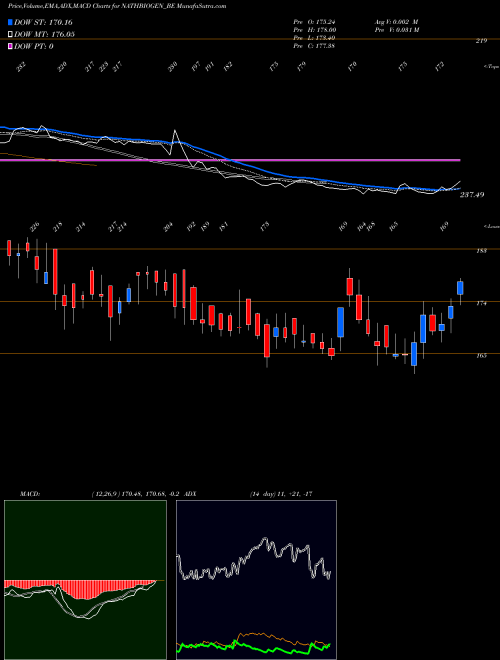Screen dimensions: 500x660
Task: Click the magenta horizontal DOW PT line
Action: pos(230,160)
